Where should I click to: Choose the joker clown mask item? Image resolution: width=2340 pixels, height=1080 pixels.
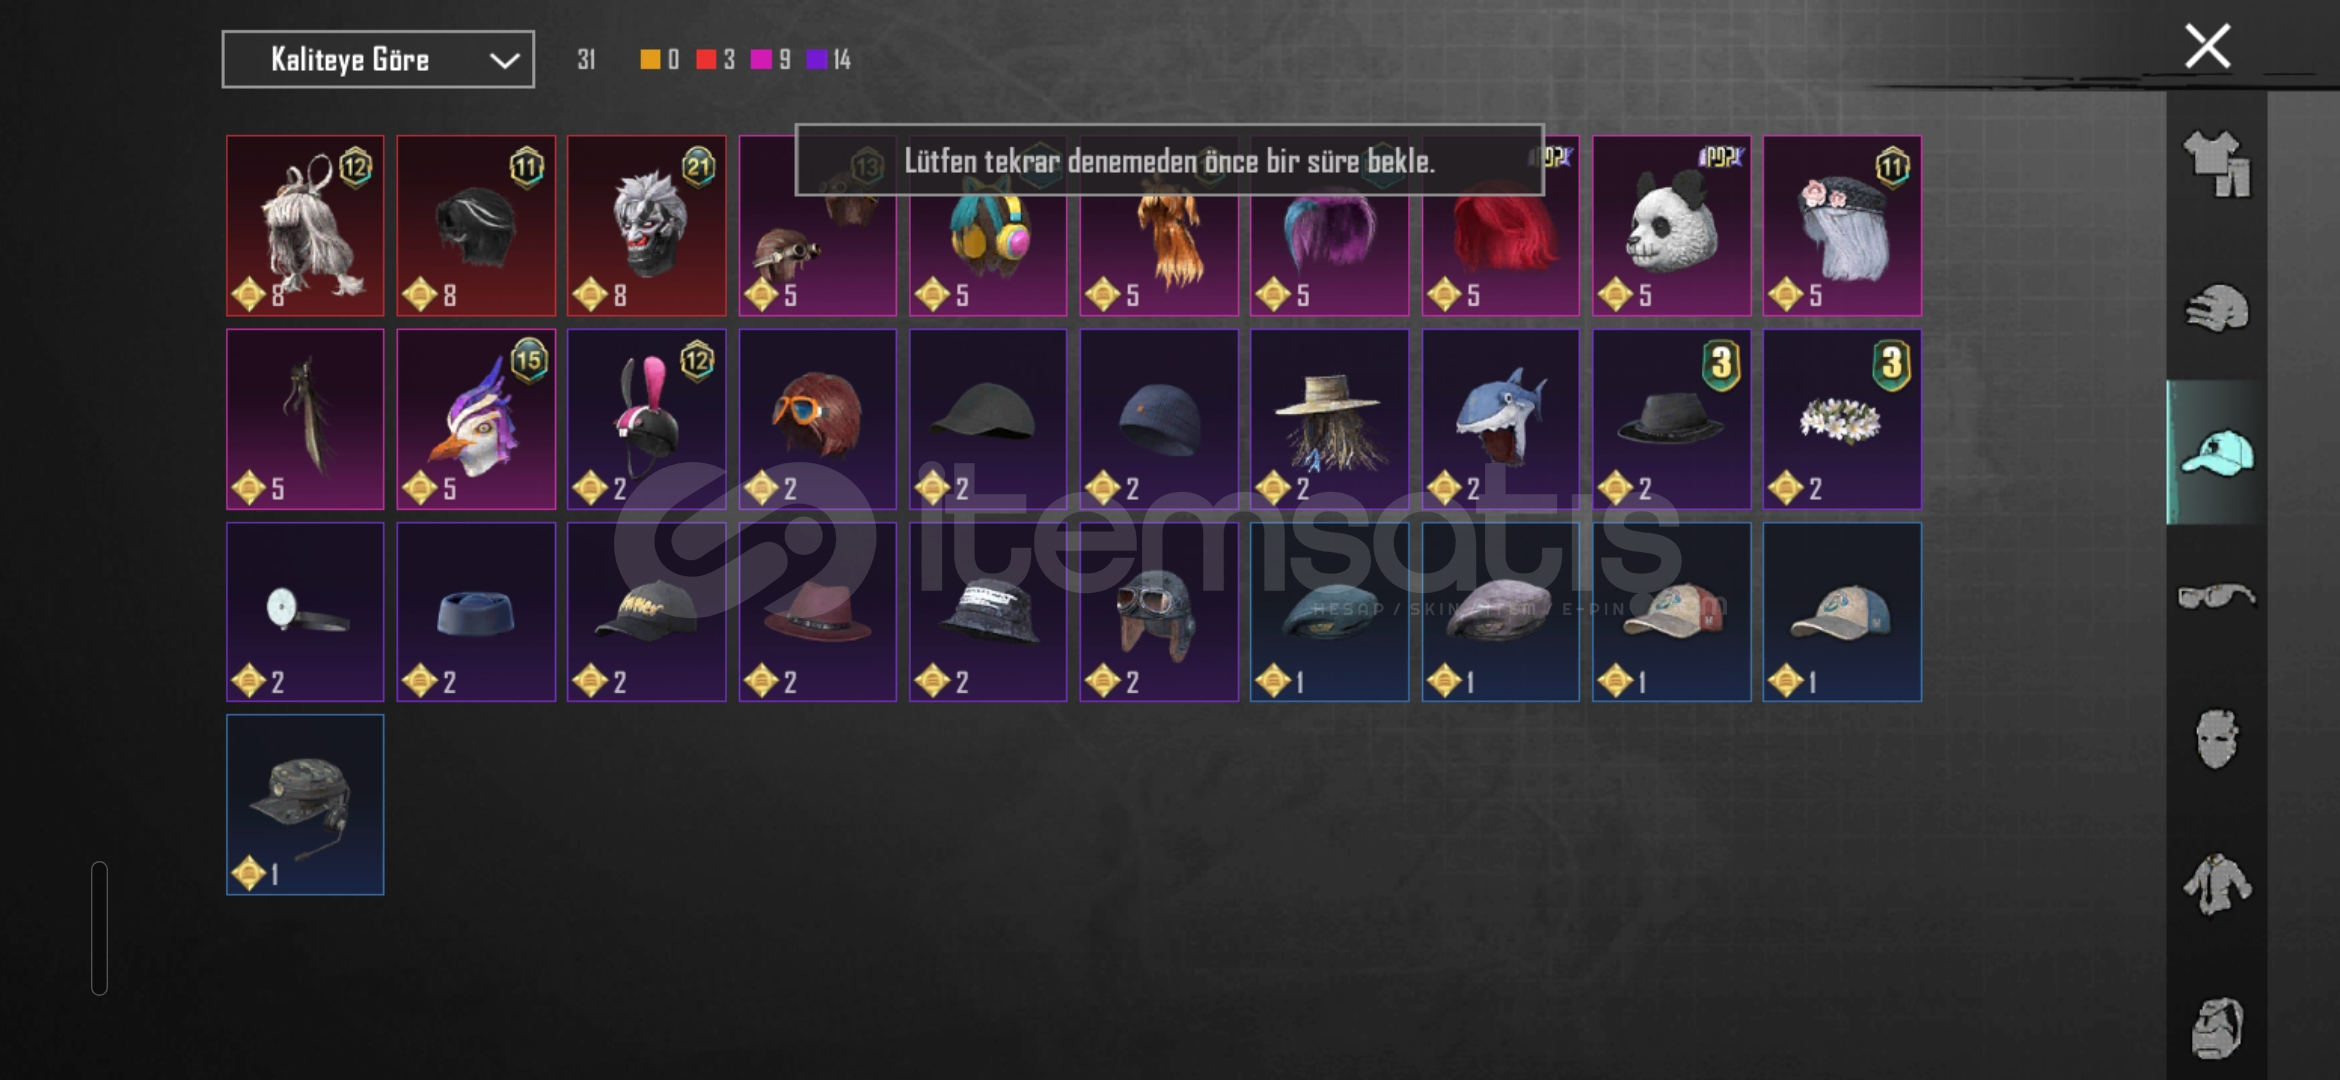click(x=647, y=226)
